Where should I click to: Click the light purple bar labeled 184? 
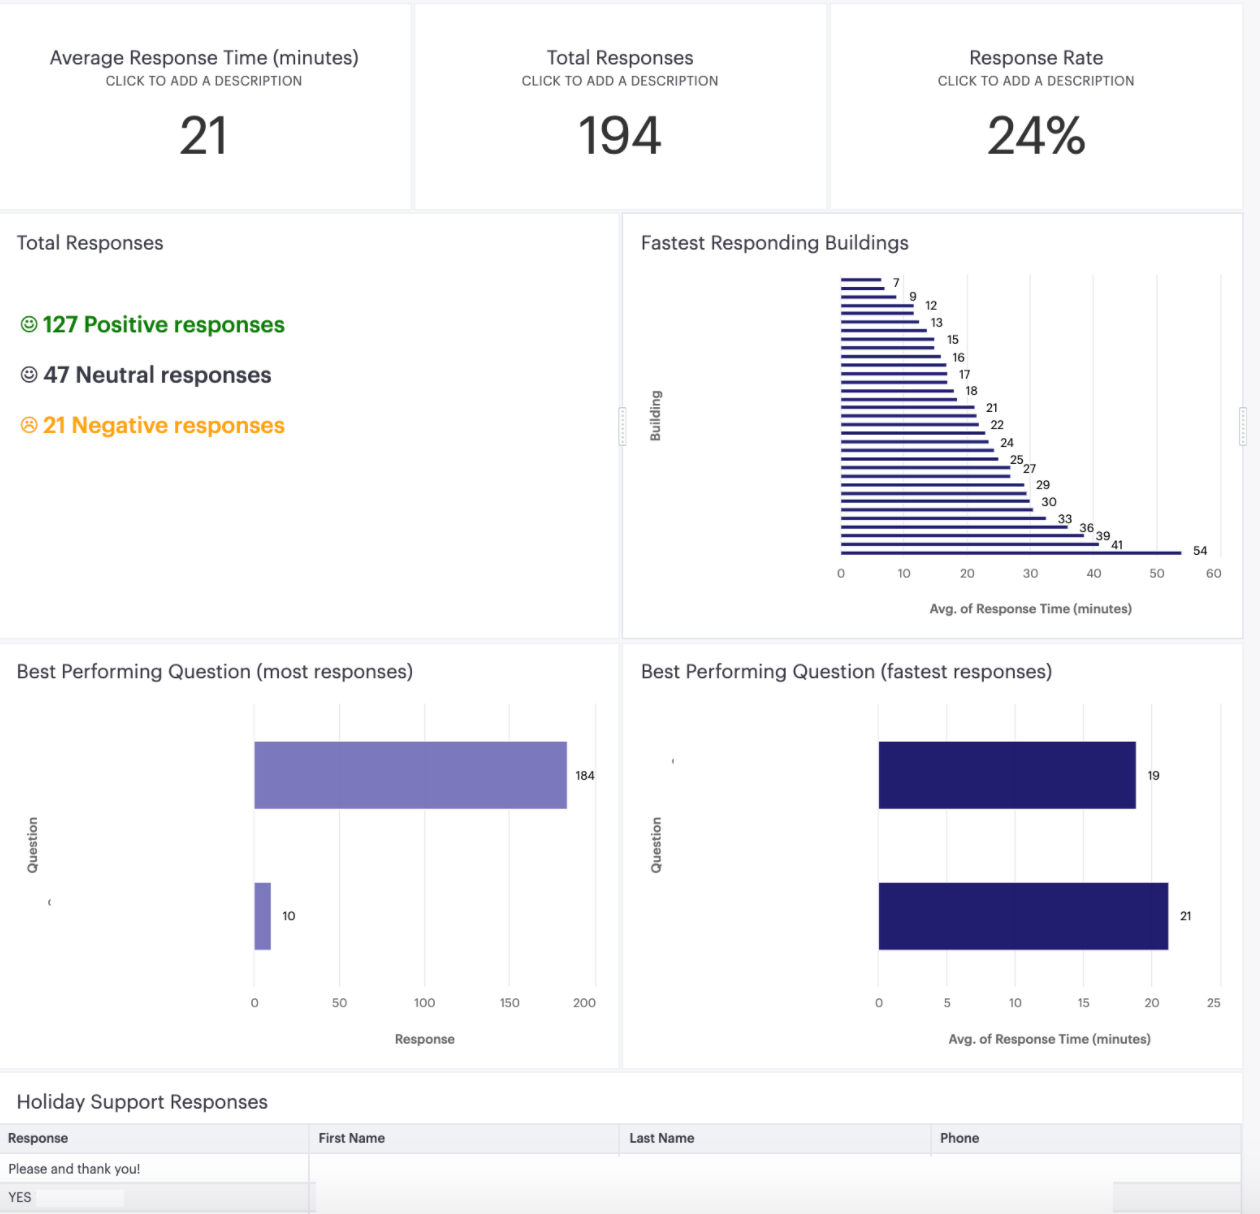(x=410, y=775)
